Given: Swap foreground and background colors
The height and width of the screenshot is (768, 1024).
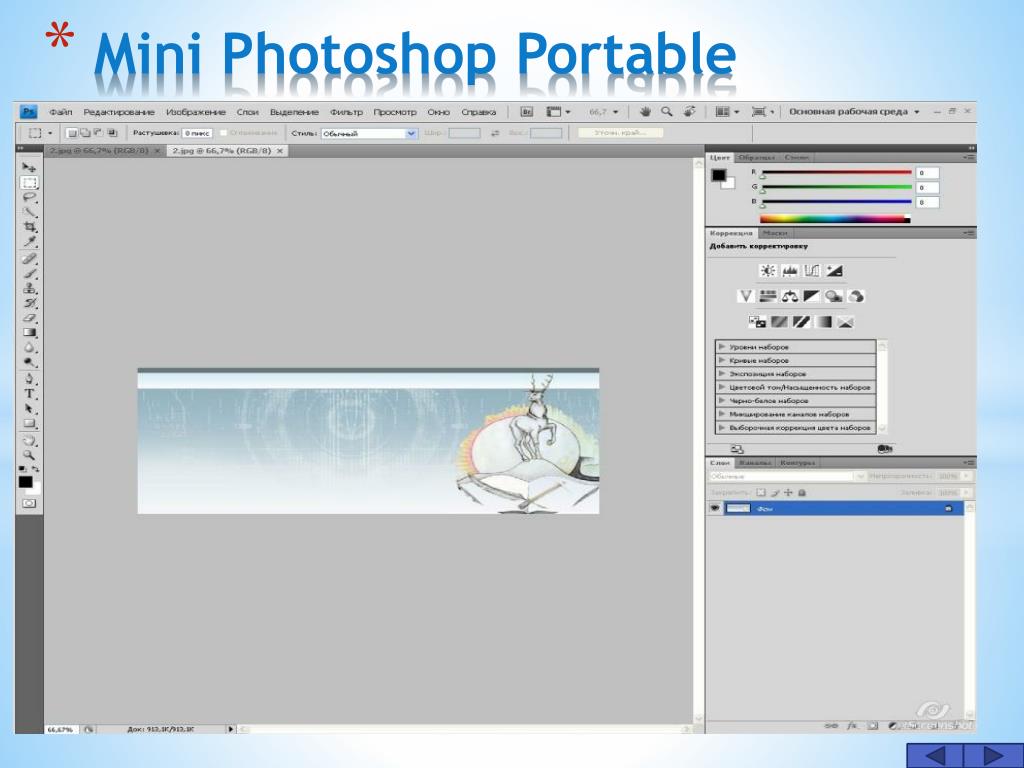Looking at the screenshot, I should [x=35, y=469].
